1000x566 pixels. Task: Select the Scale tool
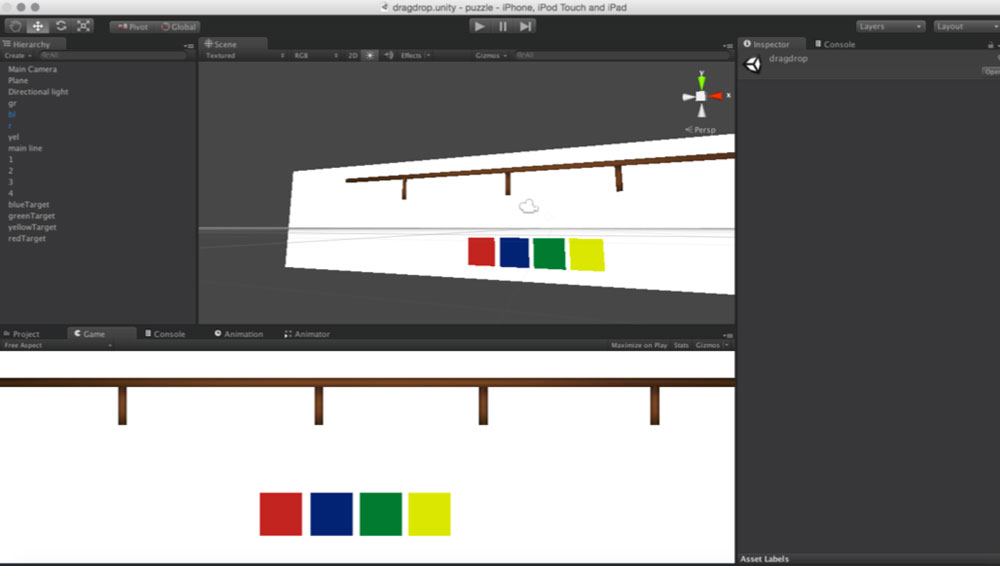(x=83, y=26)
